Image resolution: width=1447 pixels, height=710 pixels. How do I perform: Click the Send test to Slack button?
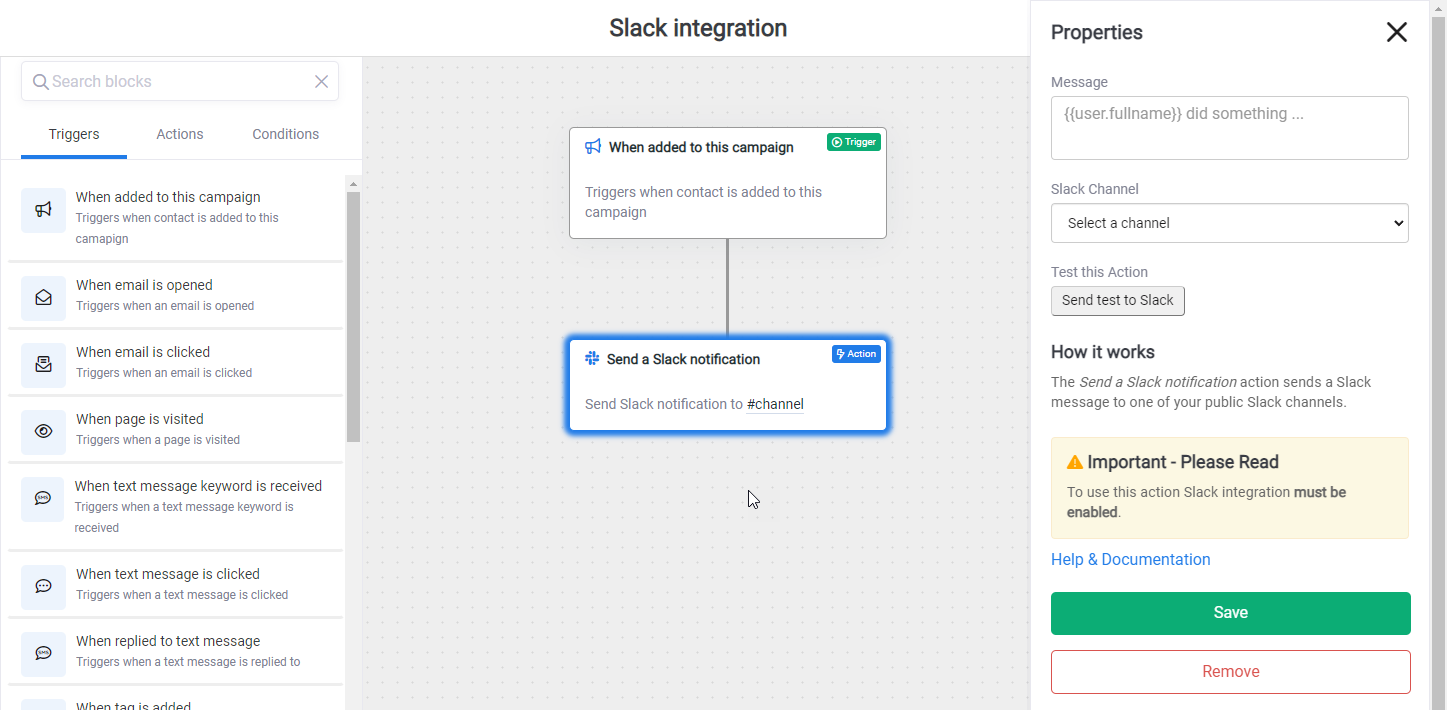tap(1117, 301)
